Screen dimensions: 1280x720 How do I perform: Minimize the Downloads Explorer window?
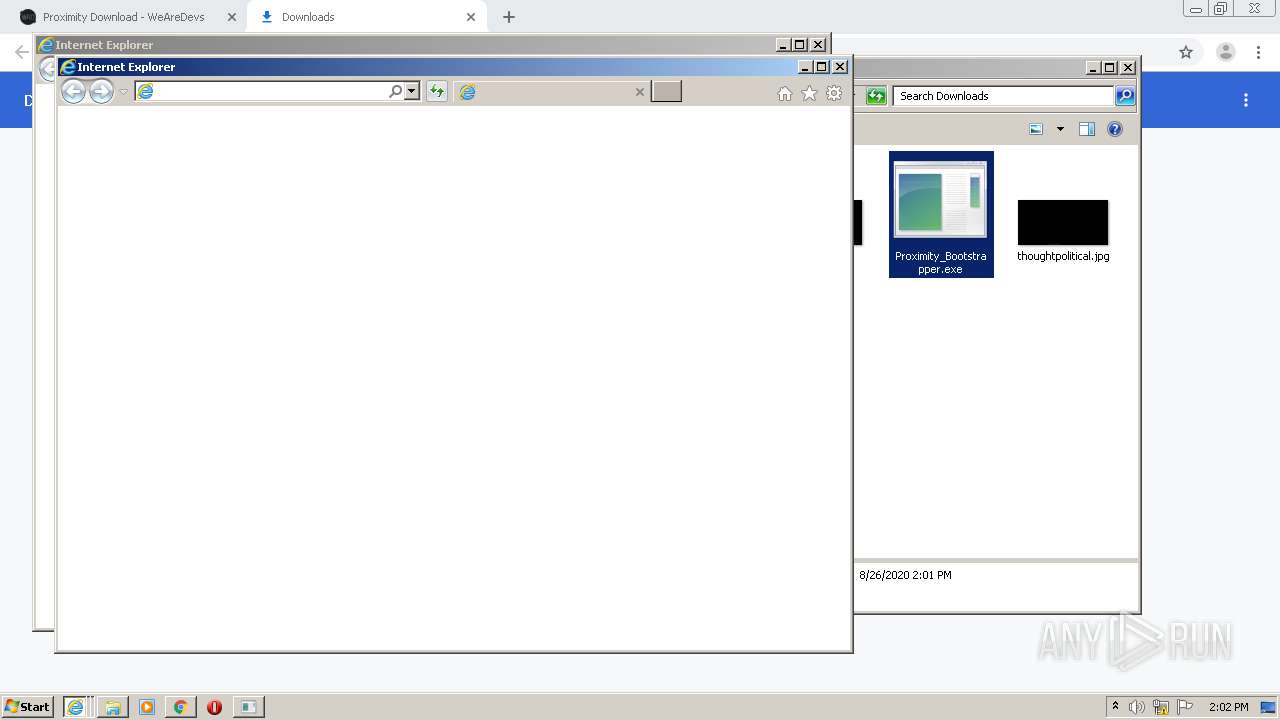(x=1093, y=68)
